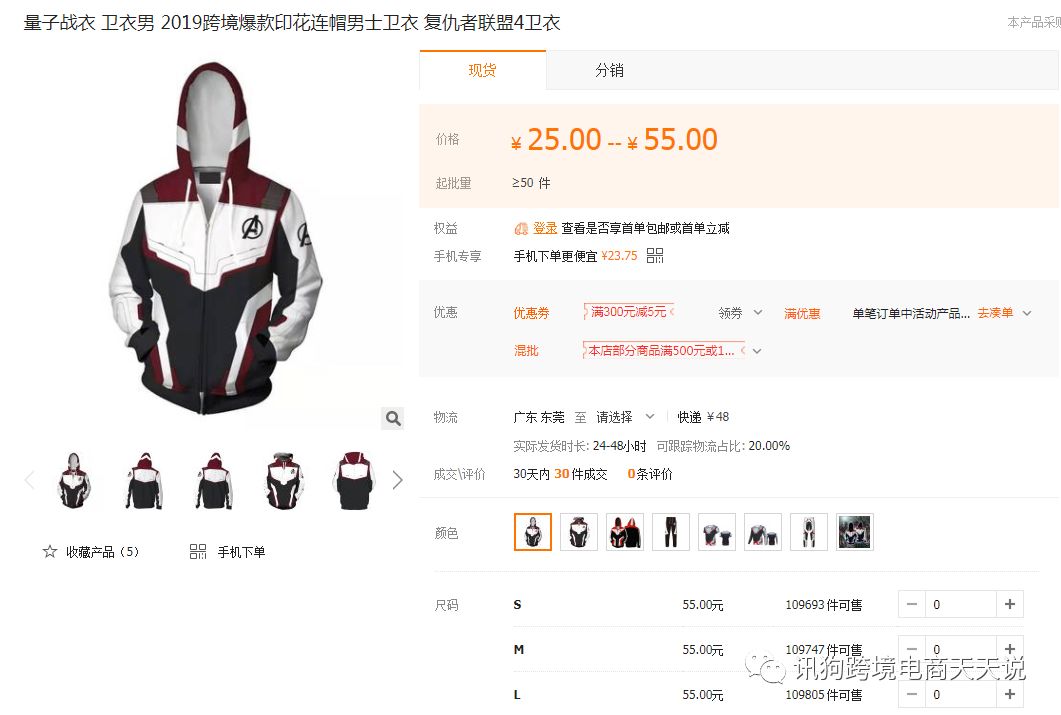
Task: Click the size S quantity input field
Action: [x=961, y=604]
